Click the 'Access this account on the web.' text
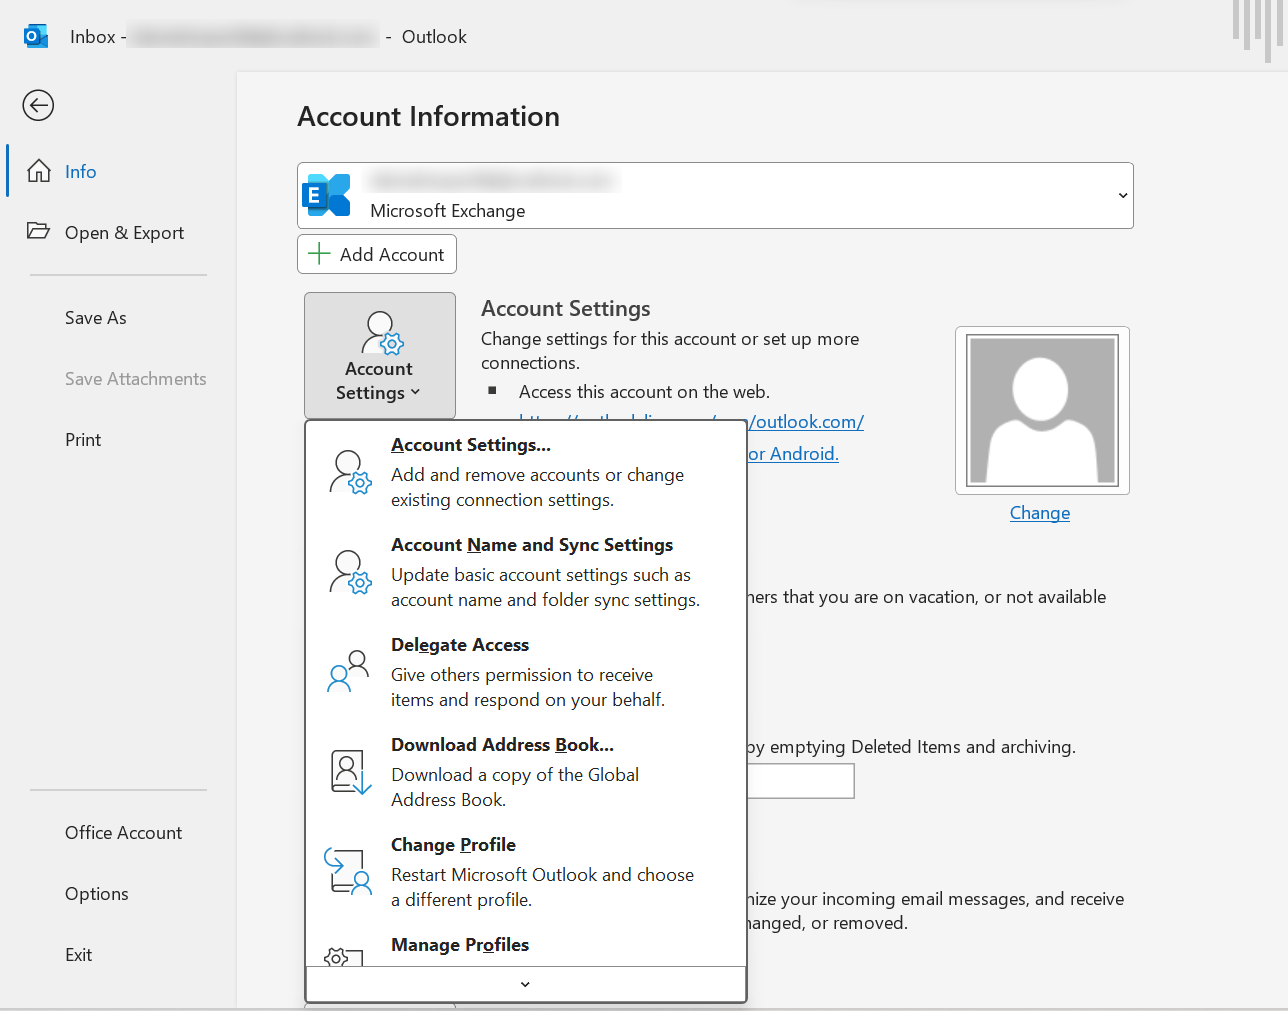 [644, 392]
